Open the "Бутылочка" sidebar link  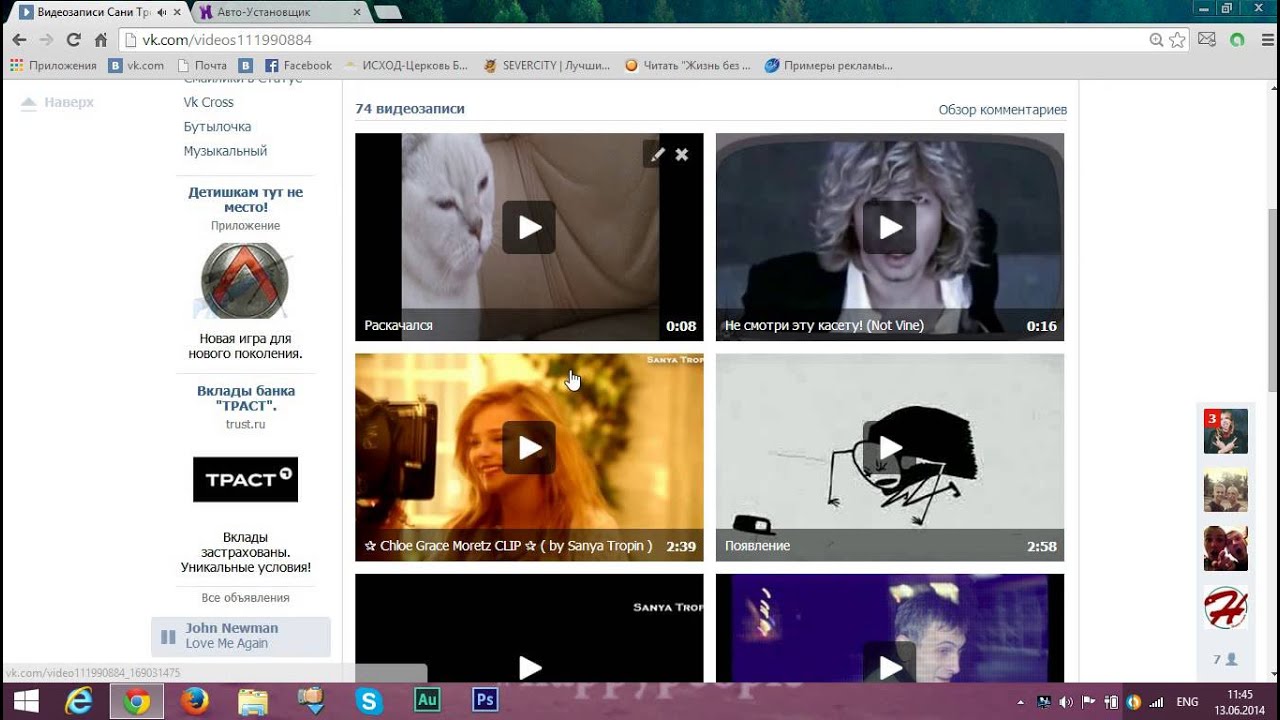[x=217, y=127]
